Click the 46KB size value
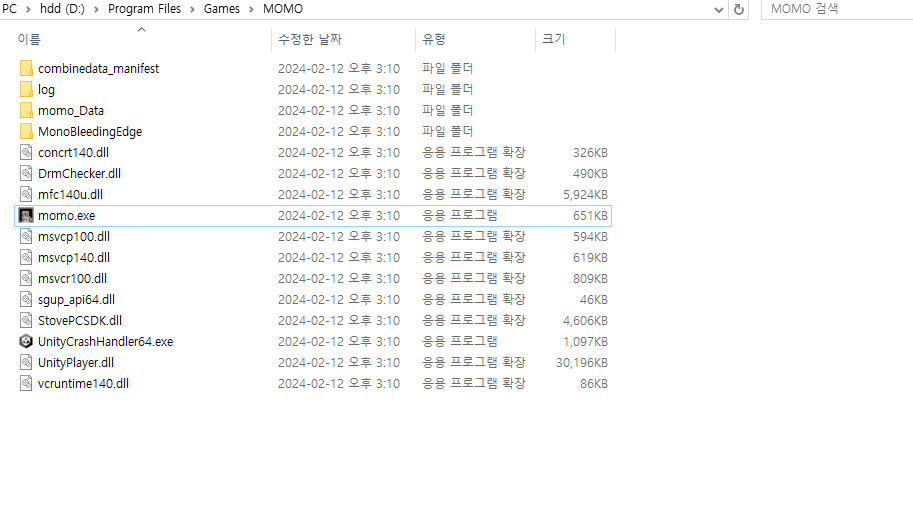Viewport: 913px width, 516px height. point(594,299)
